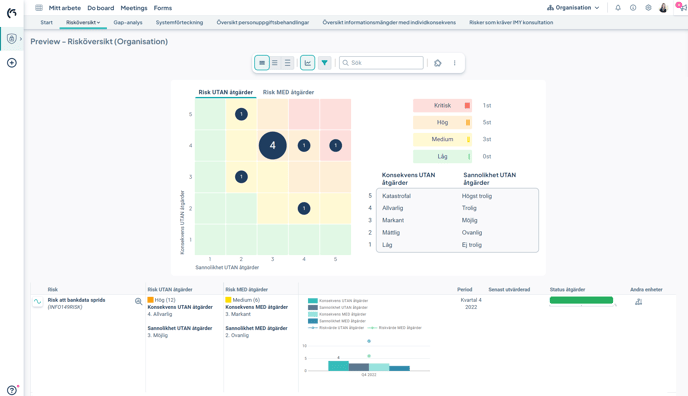Toggle Riskvärde UTAN åtgärder line legend
The height and width of the screenshot is (396, 688).
pyautogui.click(x=337, y=328)
